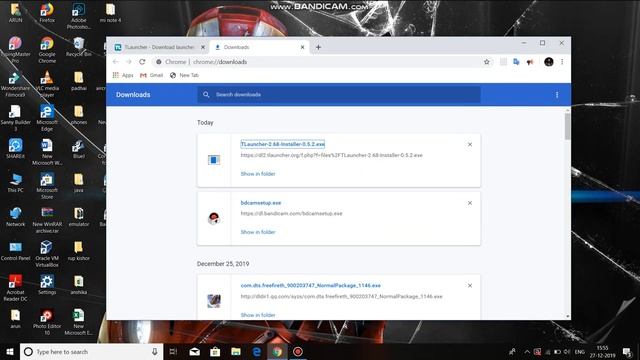Click the megaphone extension icon
Image resolution: width=640 pixels, height=360 pixels.
530,62
